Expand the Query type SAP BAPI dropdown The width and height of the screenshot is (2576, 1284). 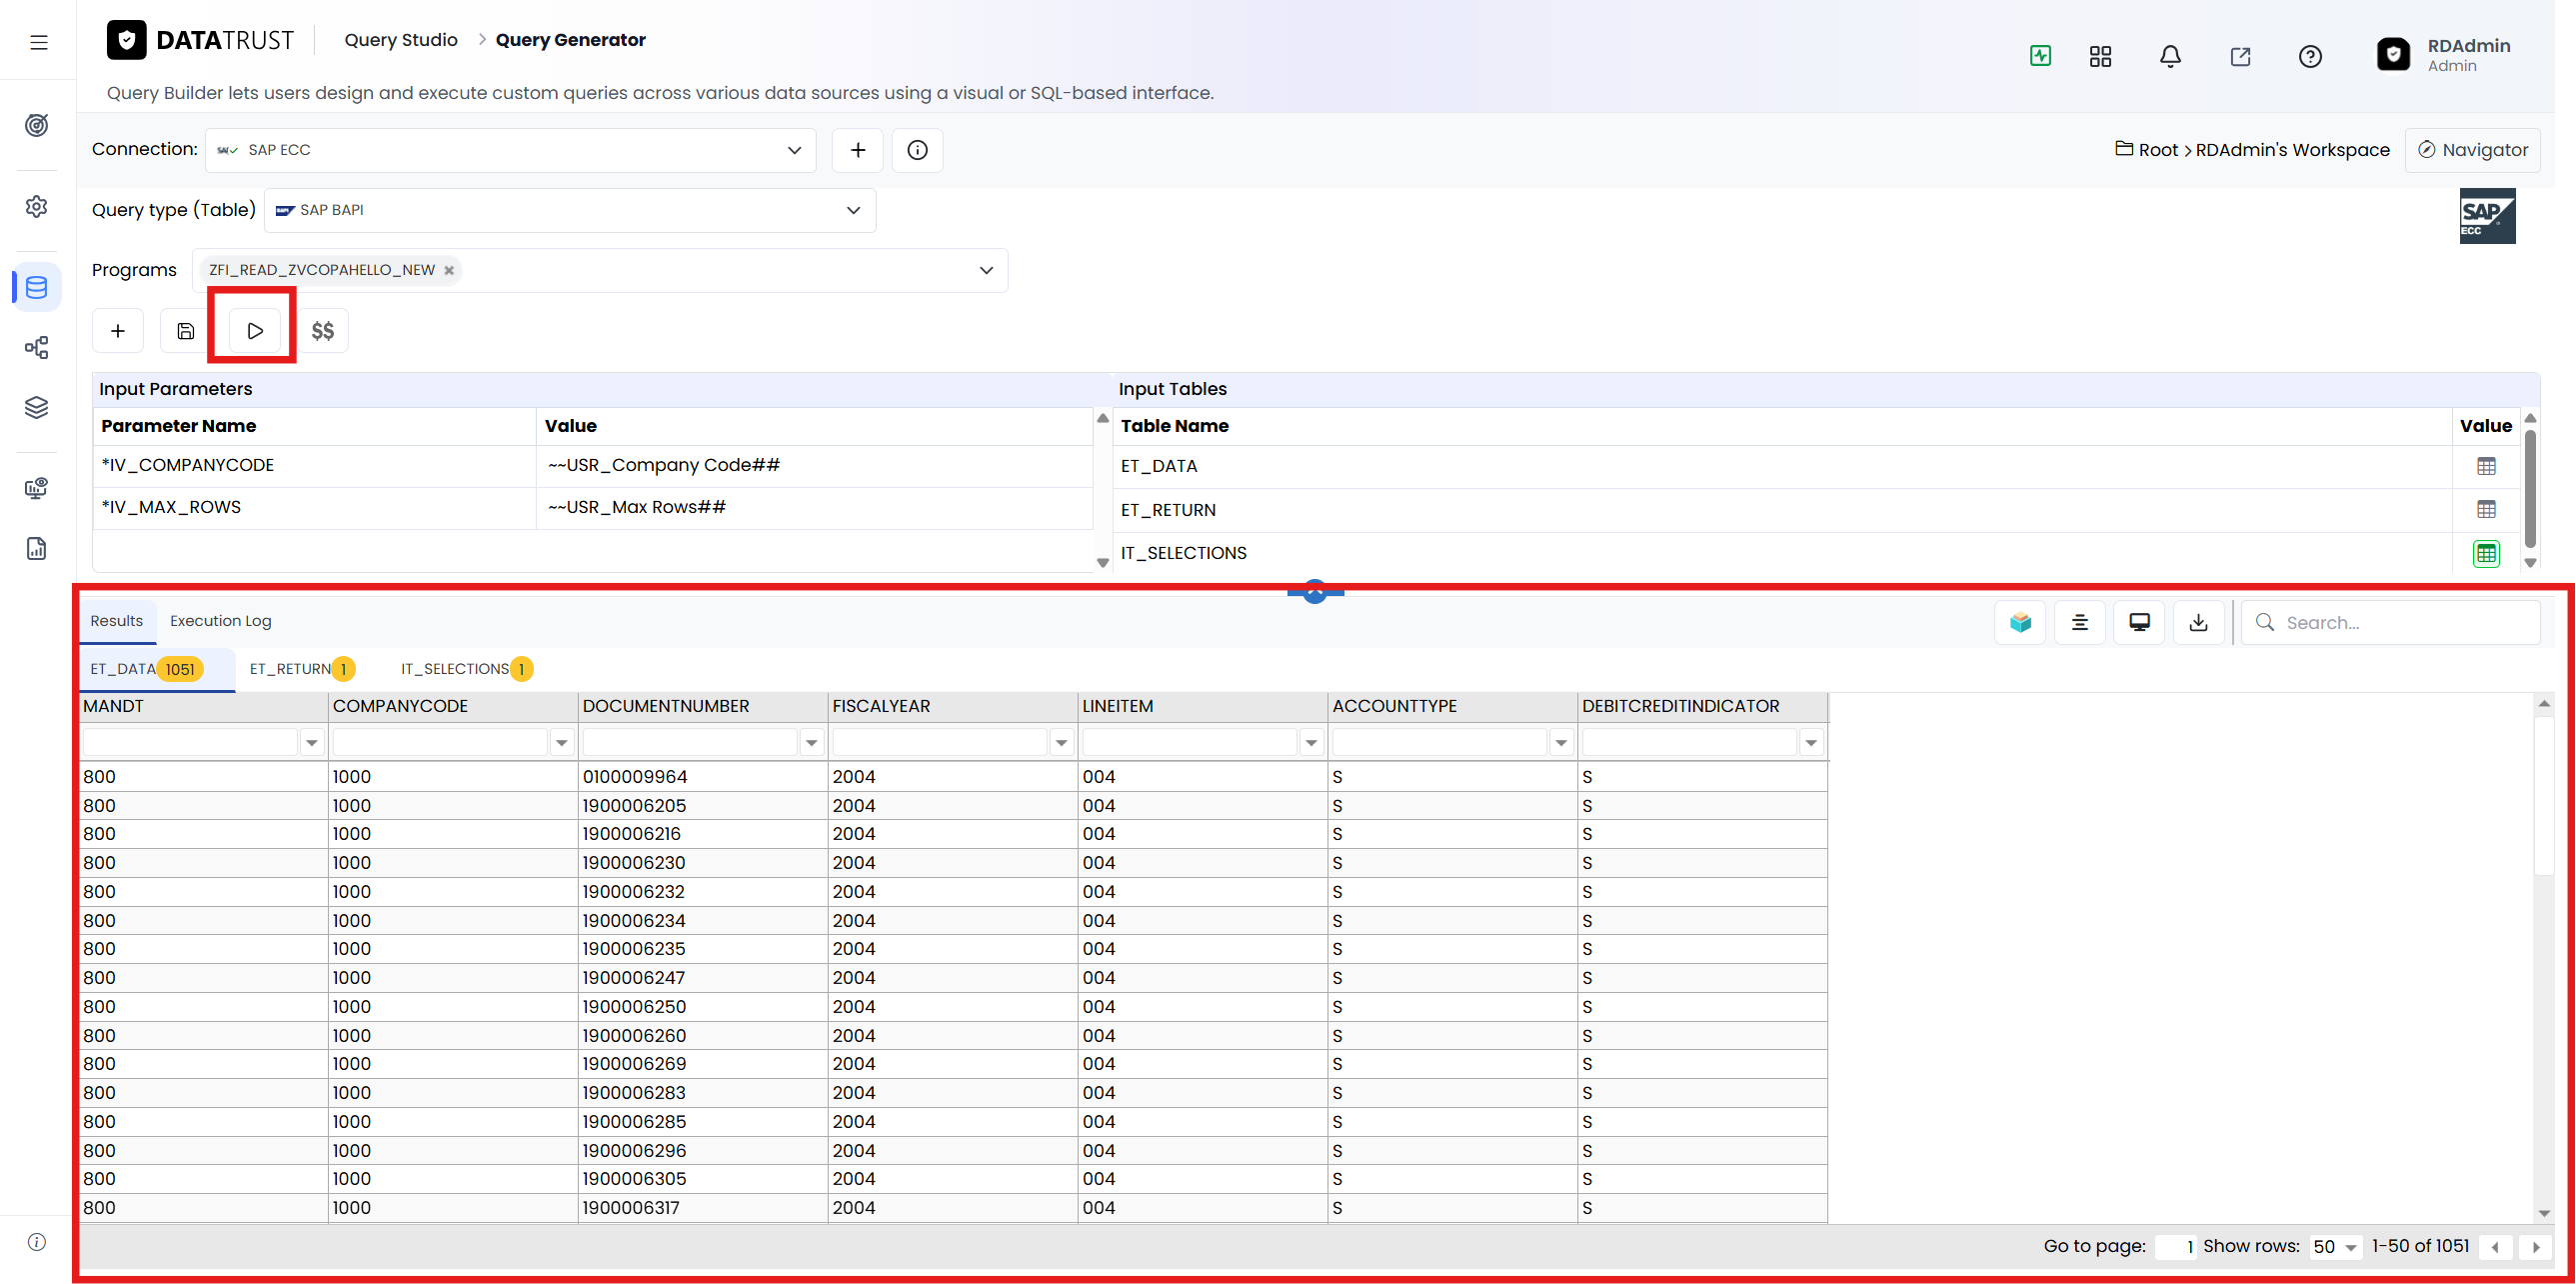(570, 210)
